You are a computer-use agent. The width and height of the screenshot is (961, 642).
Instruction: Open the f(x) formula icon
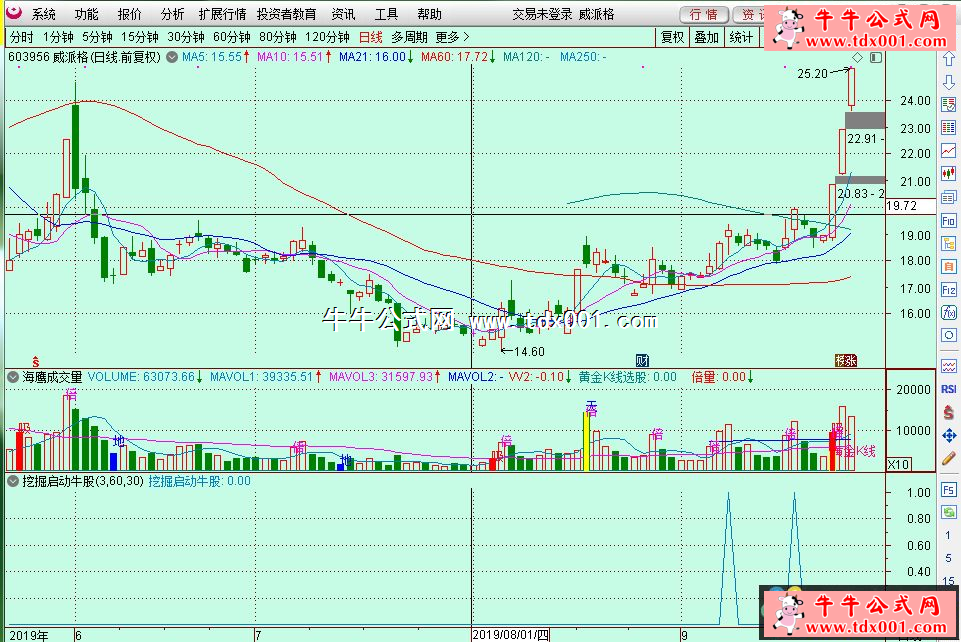pyautogui.click(x=948, y=312)
